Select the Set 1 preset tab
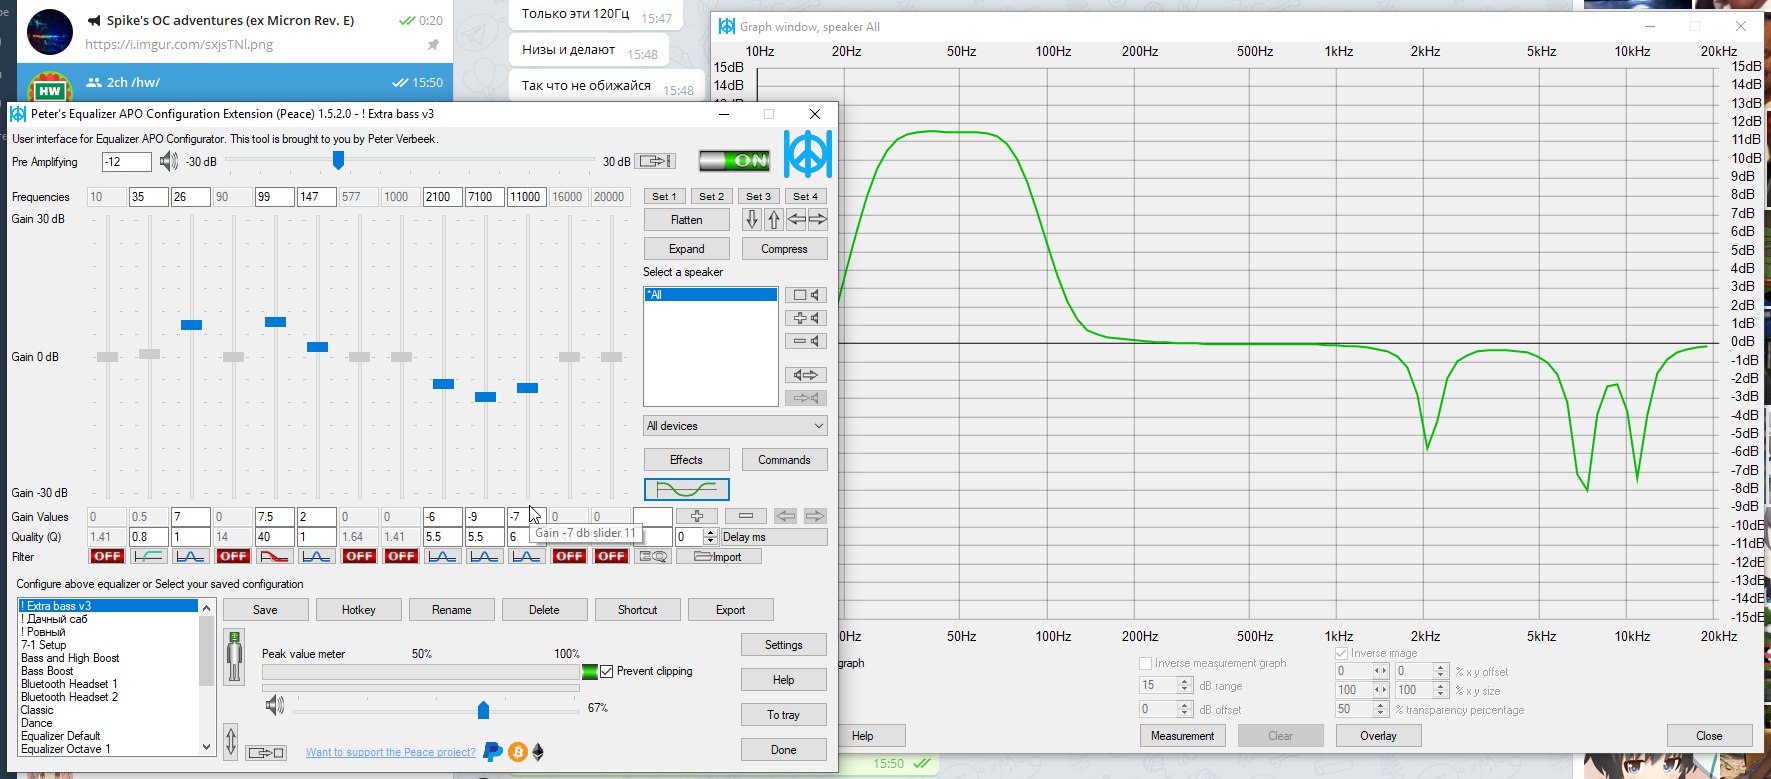This screenshot has width=1771, height=779. (x=664, y=196)
